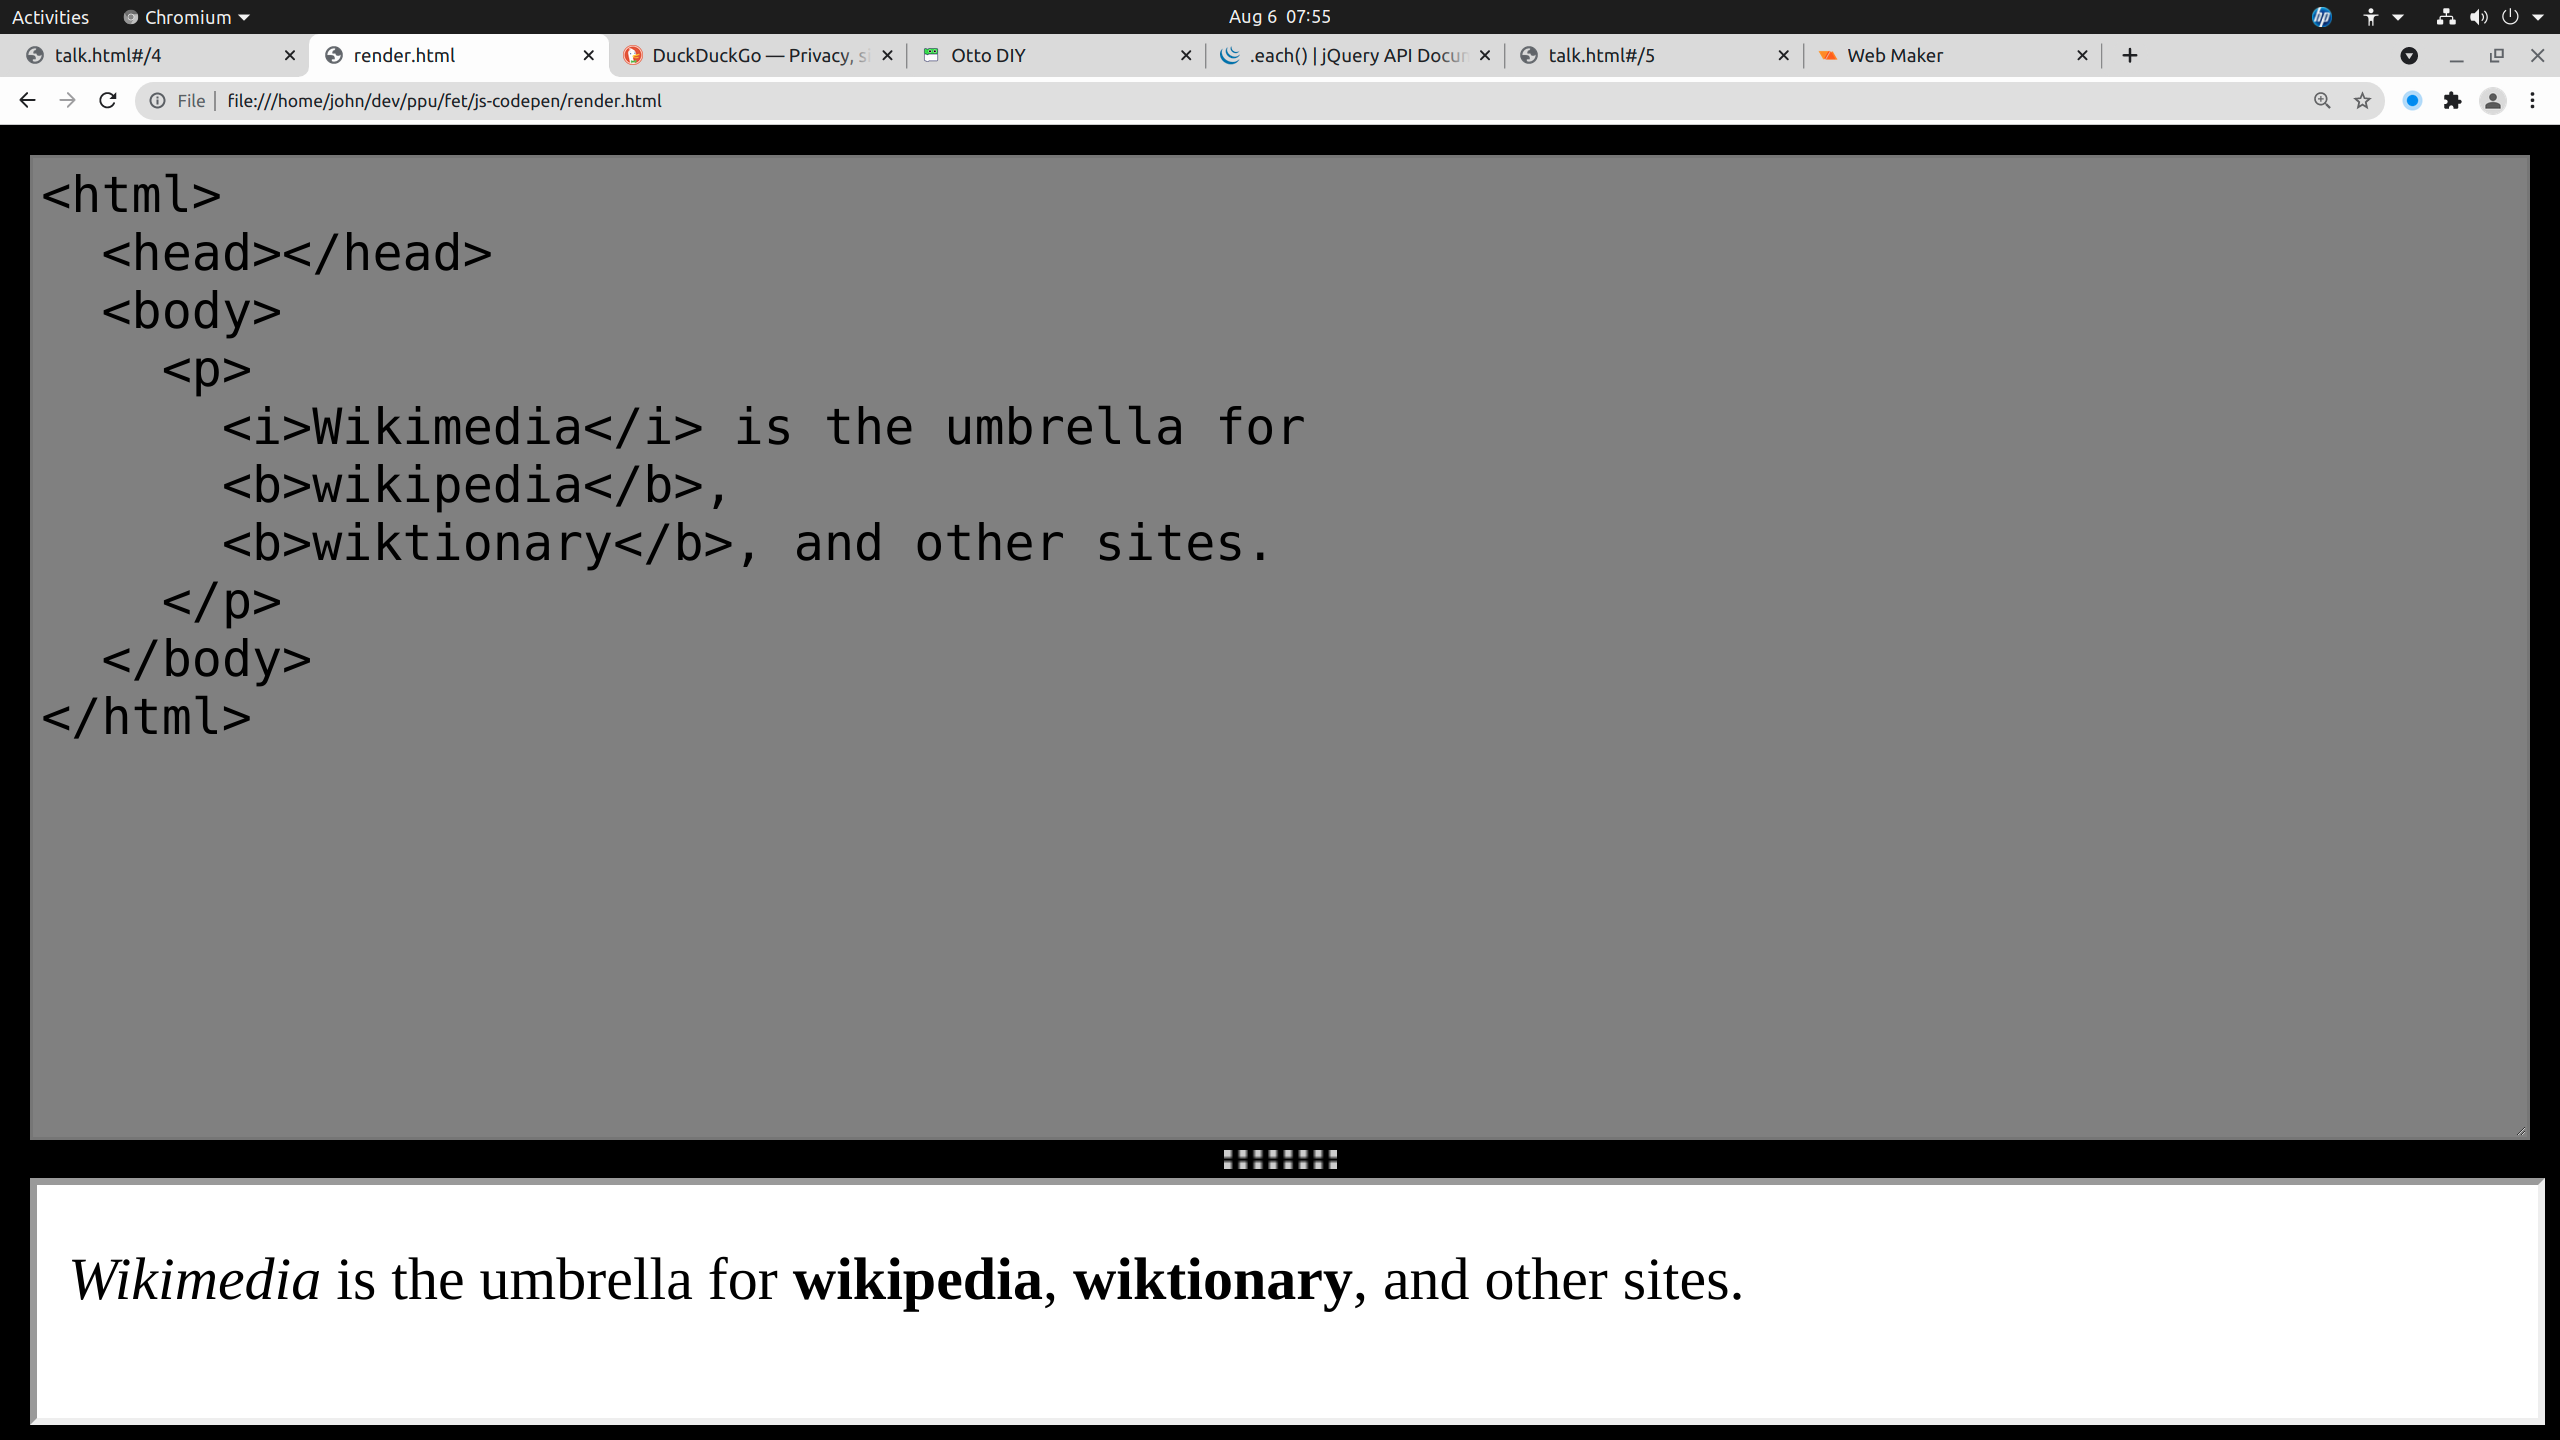Image resolution: width=2560 pixels, height=1440 pixels.
Task: Click the blue circle extension icon
Action: point(2412,100)
